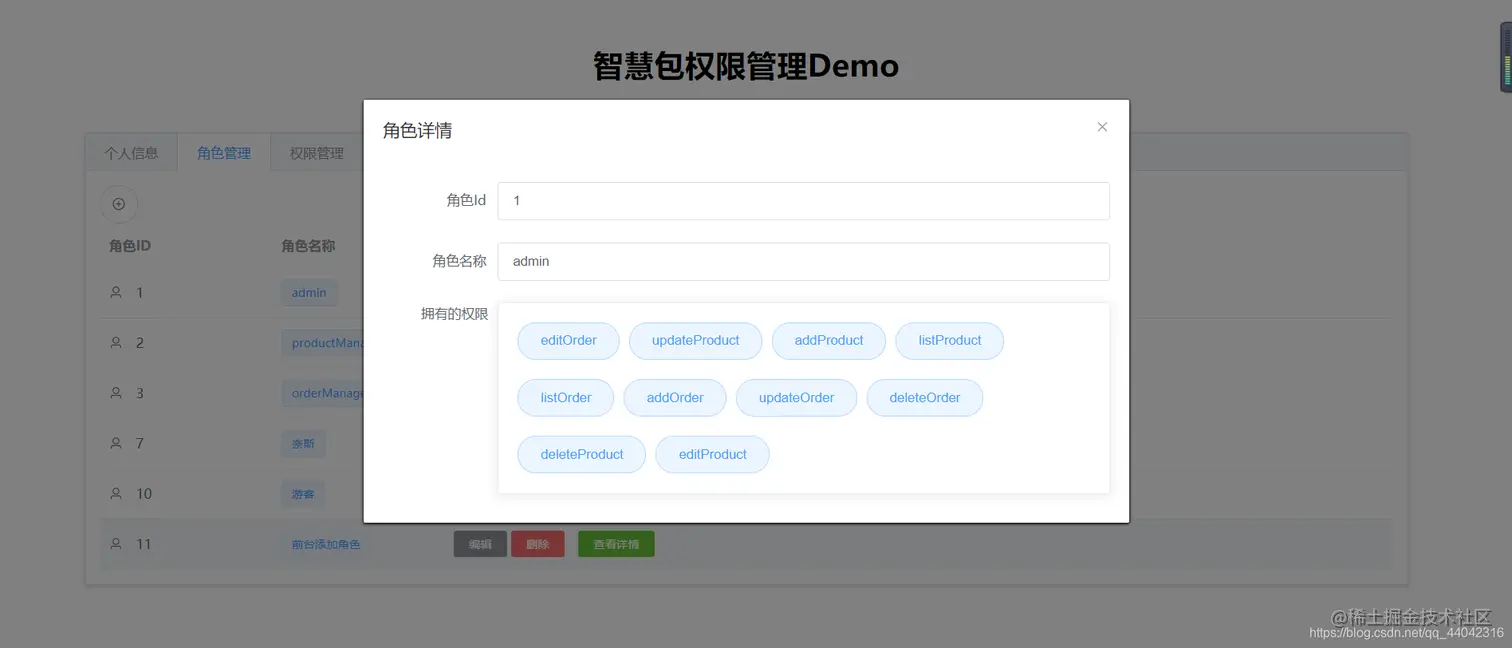Click the user icon in row 3

click(x=116, y=393)
